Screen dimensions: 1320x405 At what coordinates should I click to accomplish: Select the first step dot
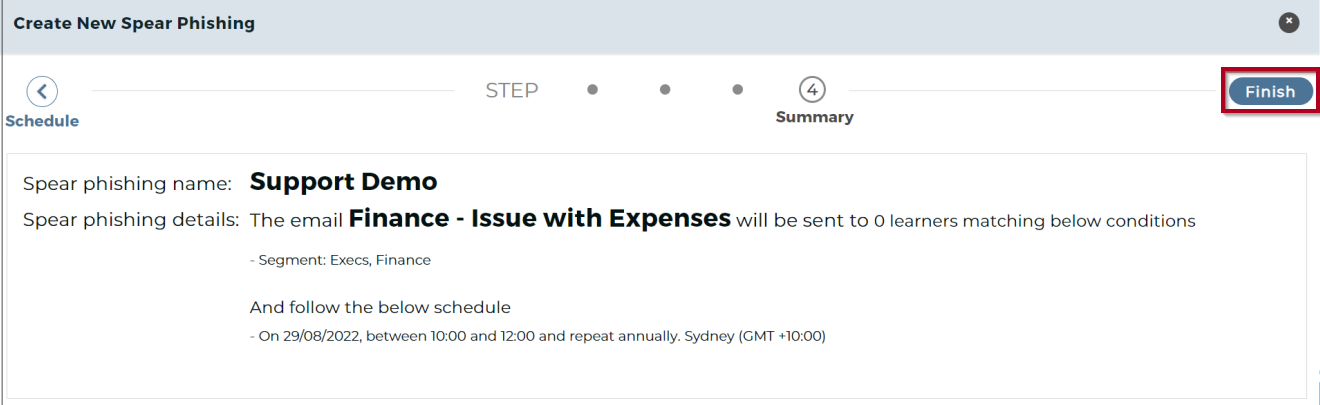(593, 90)
